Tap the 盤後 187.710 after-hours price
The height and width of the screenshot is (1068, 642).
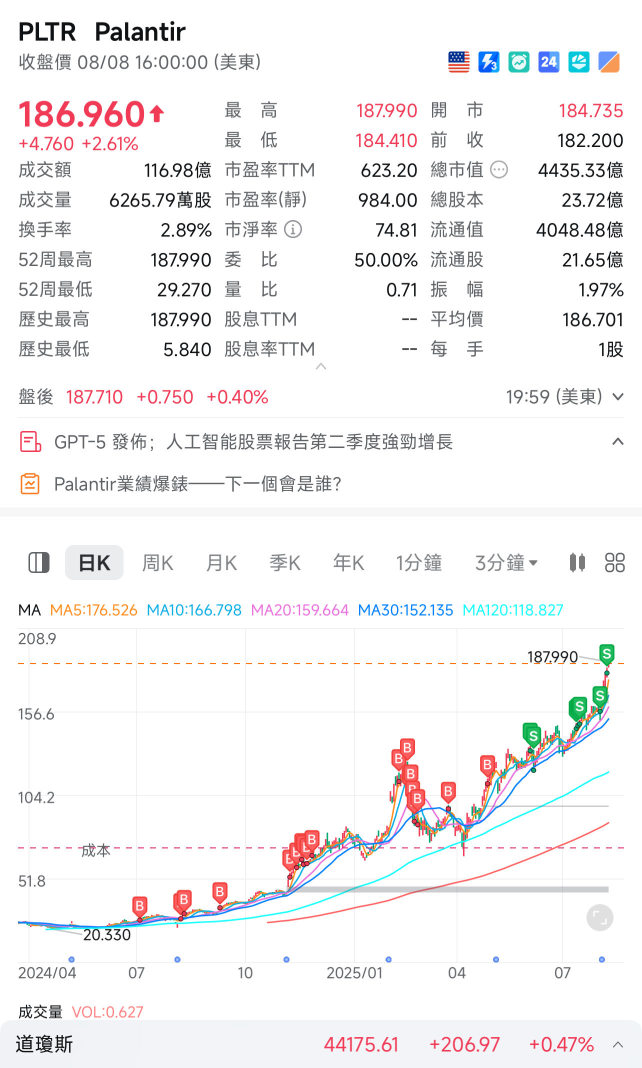[94, 396]
